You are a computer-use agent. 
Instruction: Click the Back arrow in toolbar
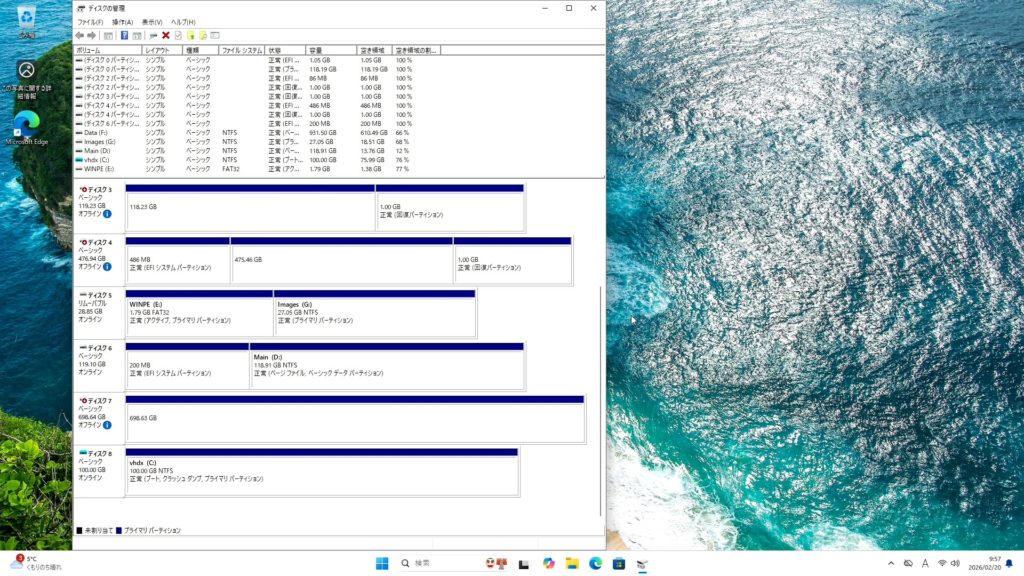pos(80,35)
